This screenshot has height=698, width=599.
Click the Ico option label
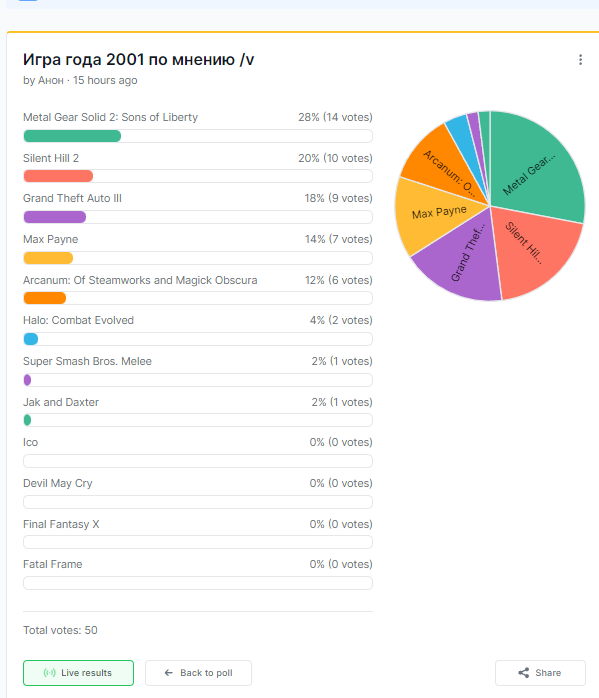pos(30,442)
